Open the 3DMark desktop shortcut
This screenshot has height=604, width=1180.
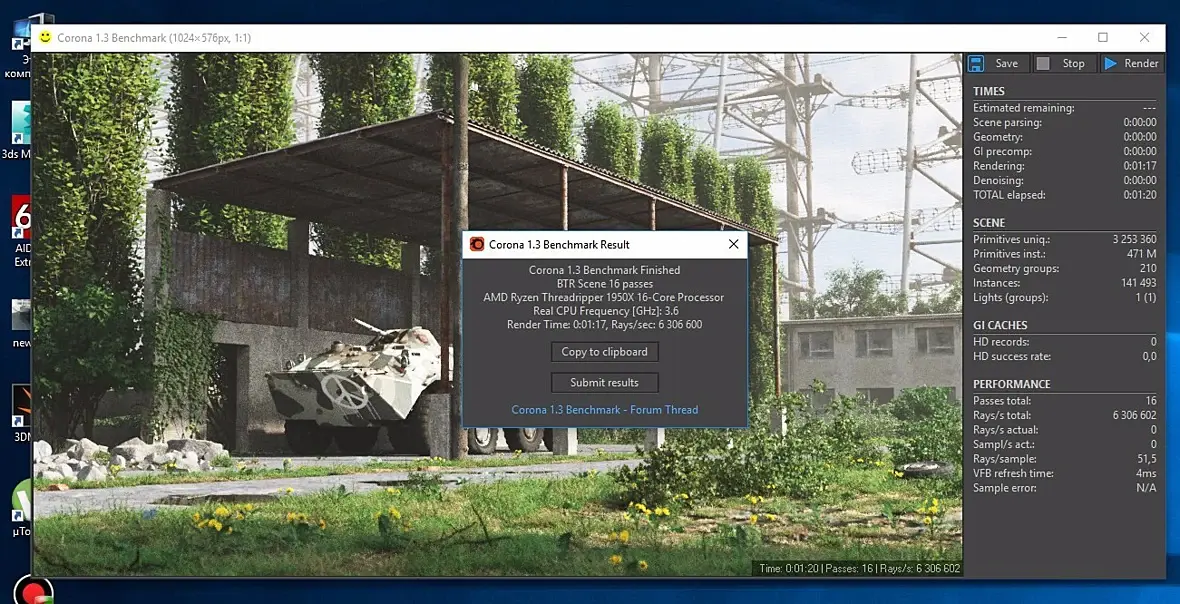(x=21, y=414)
